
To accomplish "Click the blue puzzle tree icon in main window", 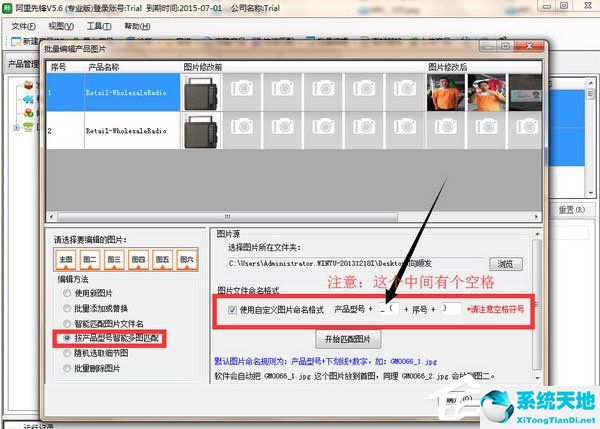I will [x=28, y=100].
